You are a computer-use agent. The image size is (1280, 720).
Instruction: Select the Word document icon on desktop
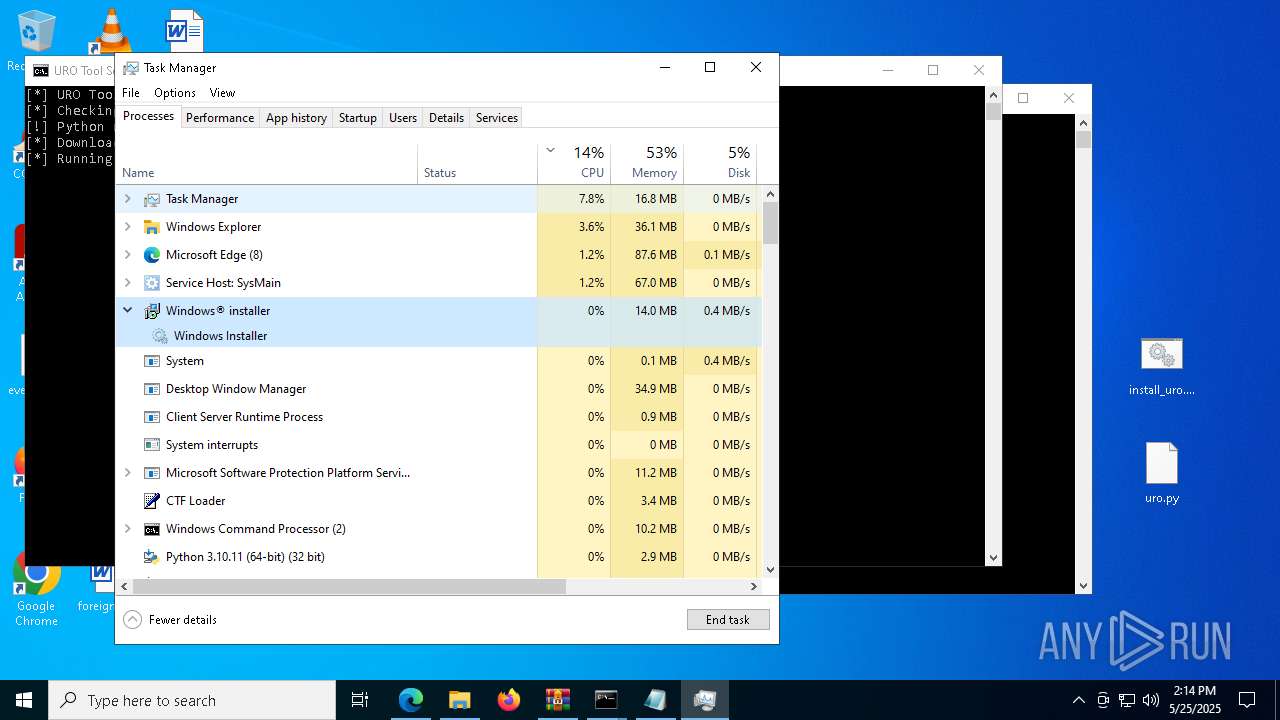185,30
